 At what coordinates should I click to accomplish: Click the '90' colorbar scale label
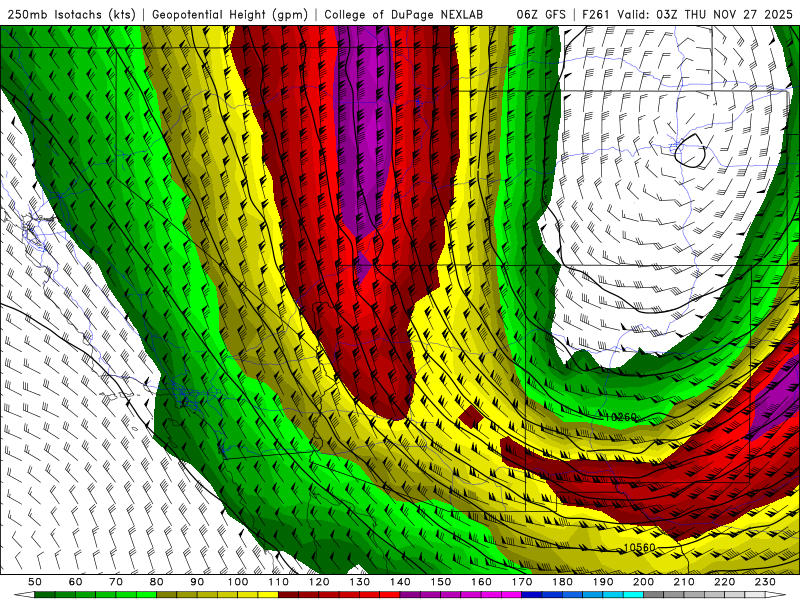pos(197,582)
